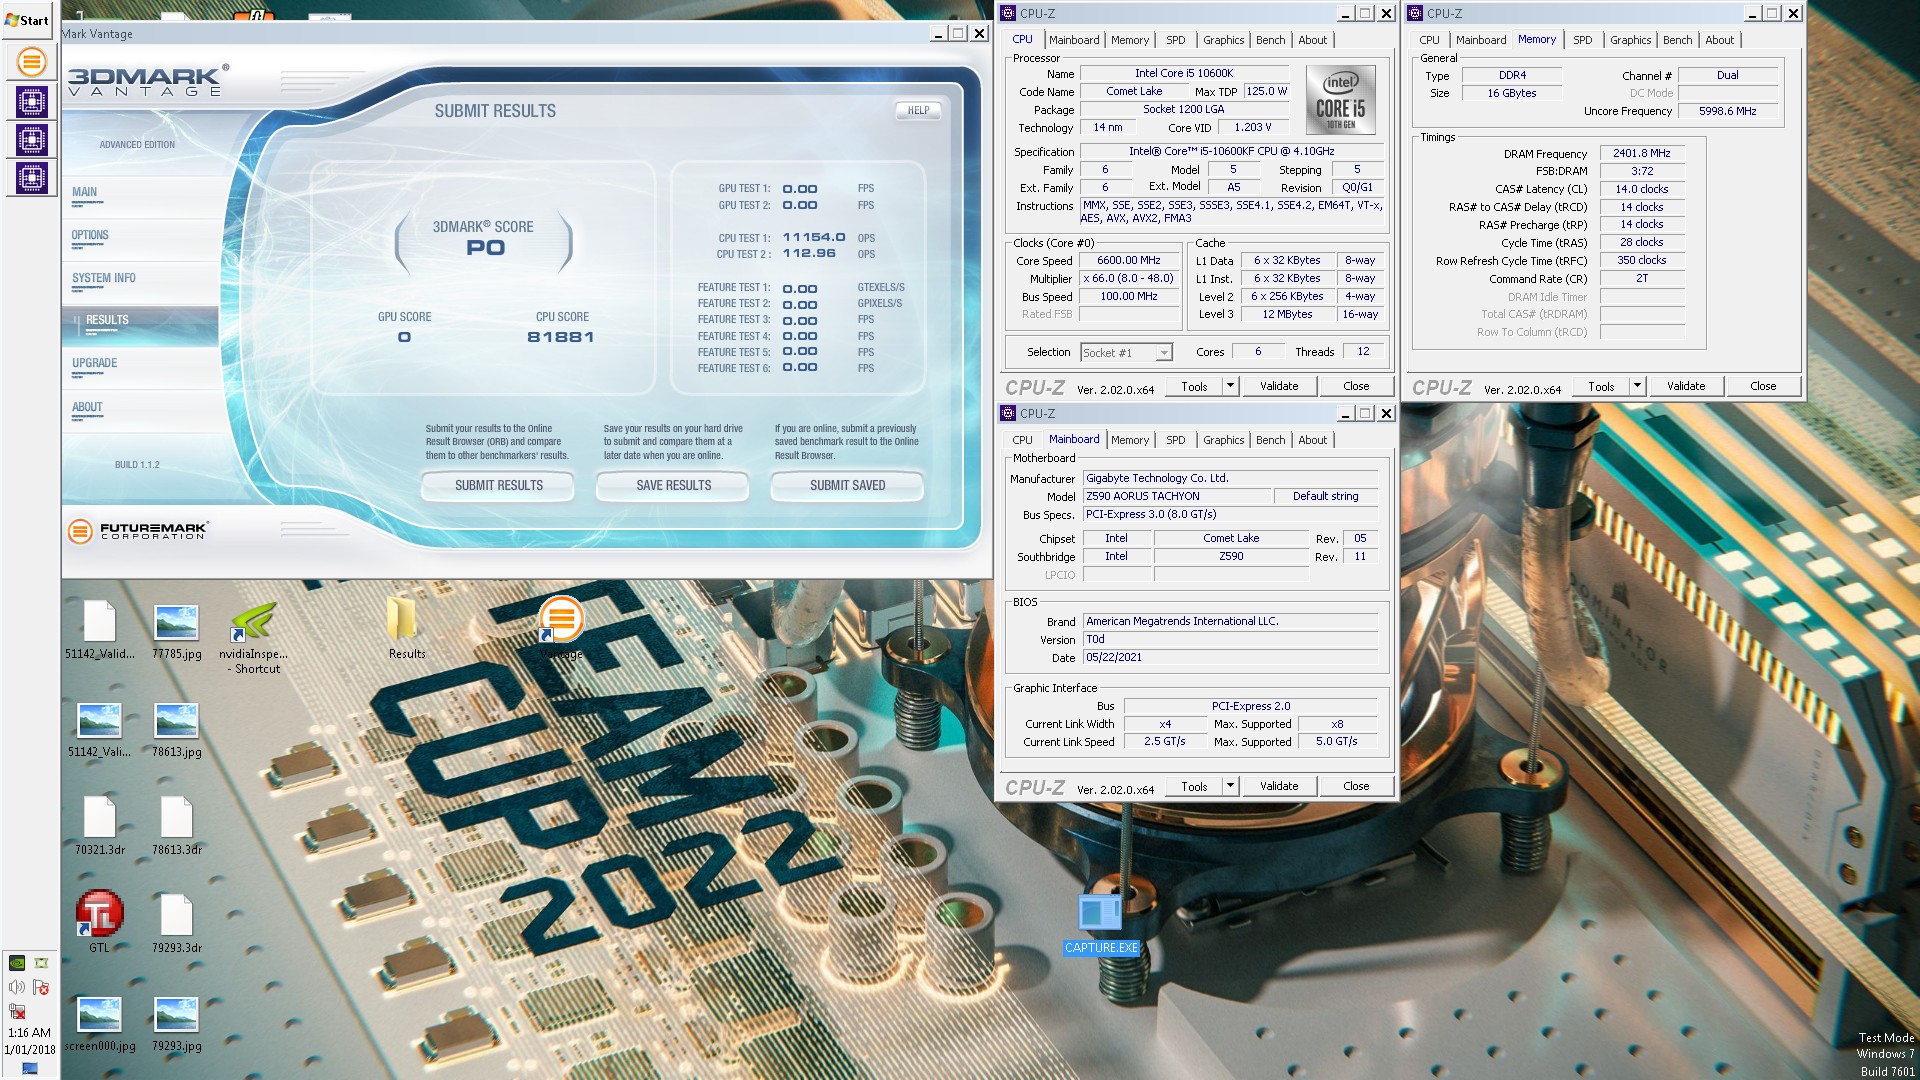
Task: Click the CPU score value 81881
Action: tap(561, 338)
